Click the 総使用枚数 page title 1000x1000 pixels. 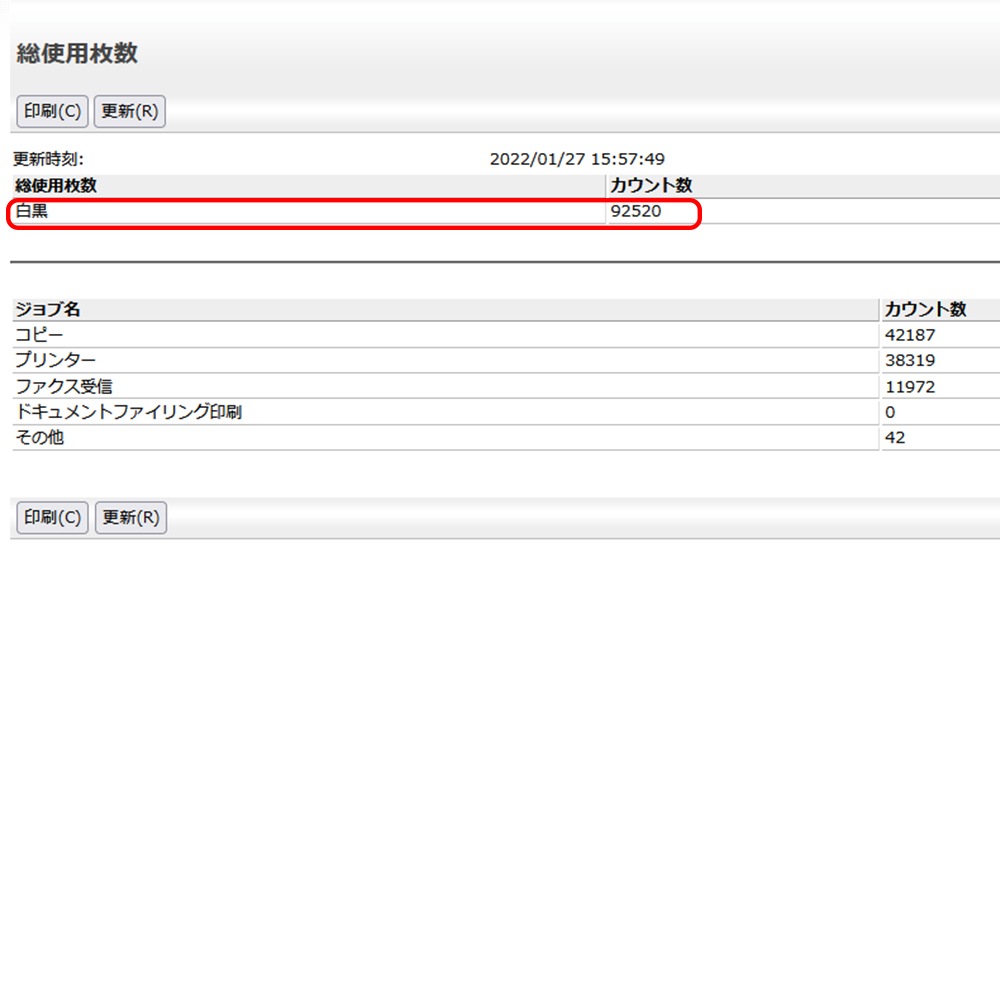pos(77,54)
